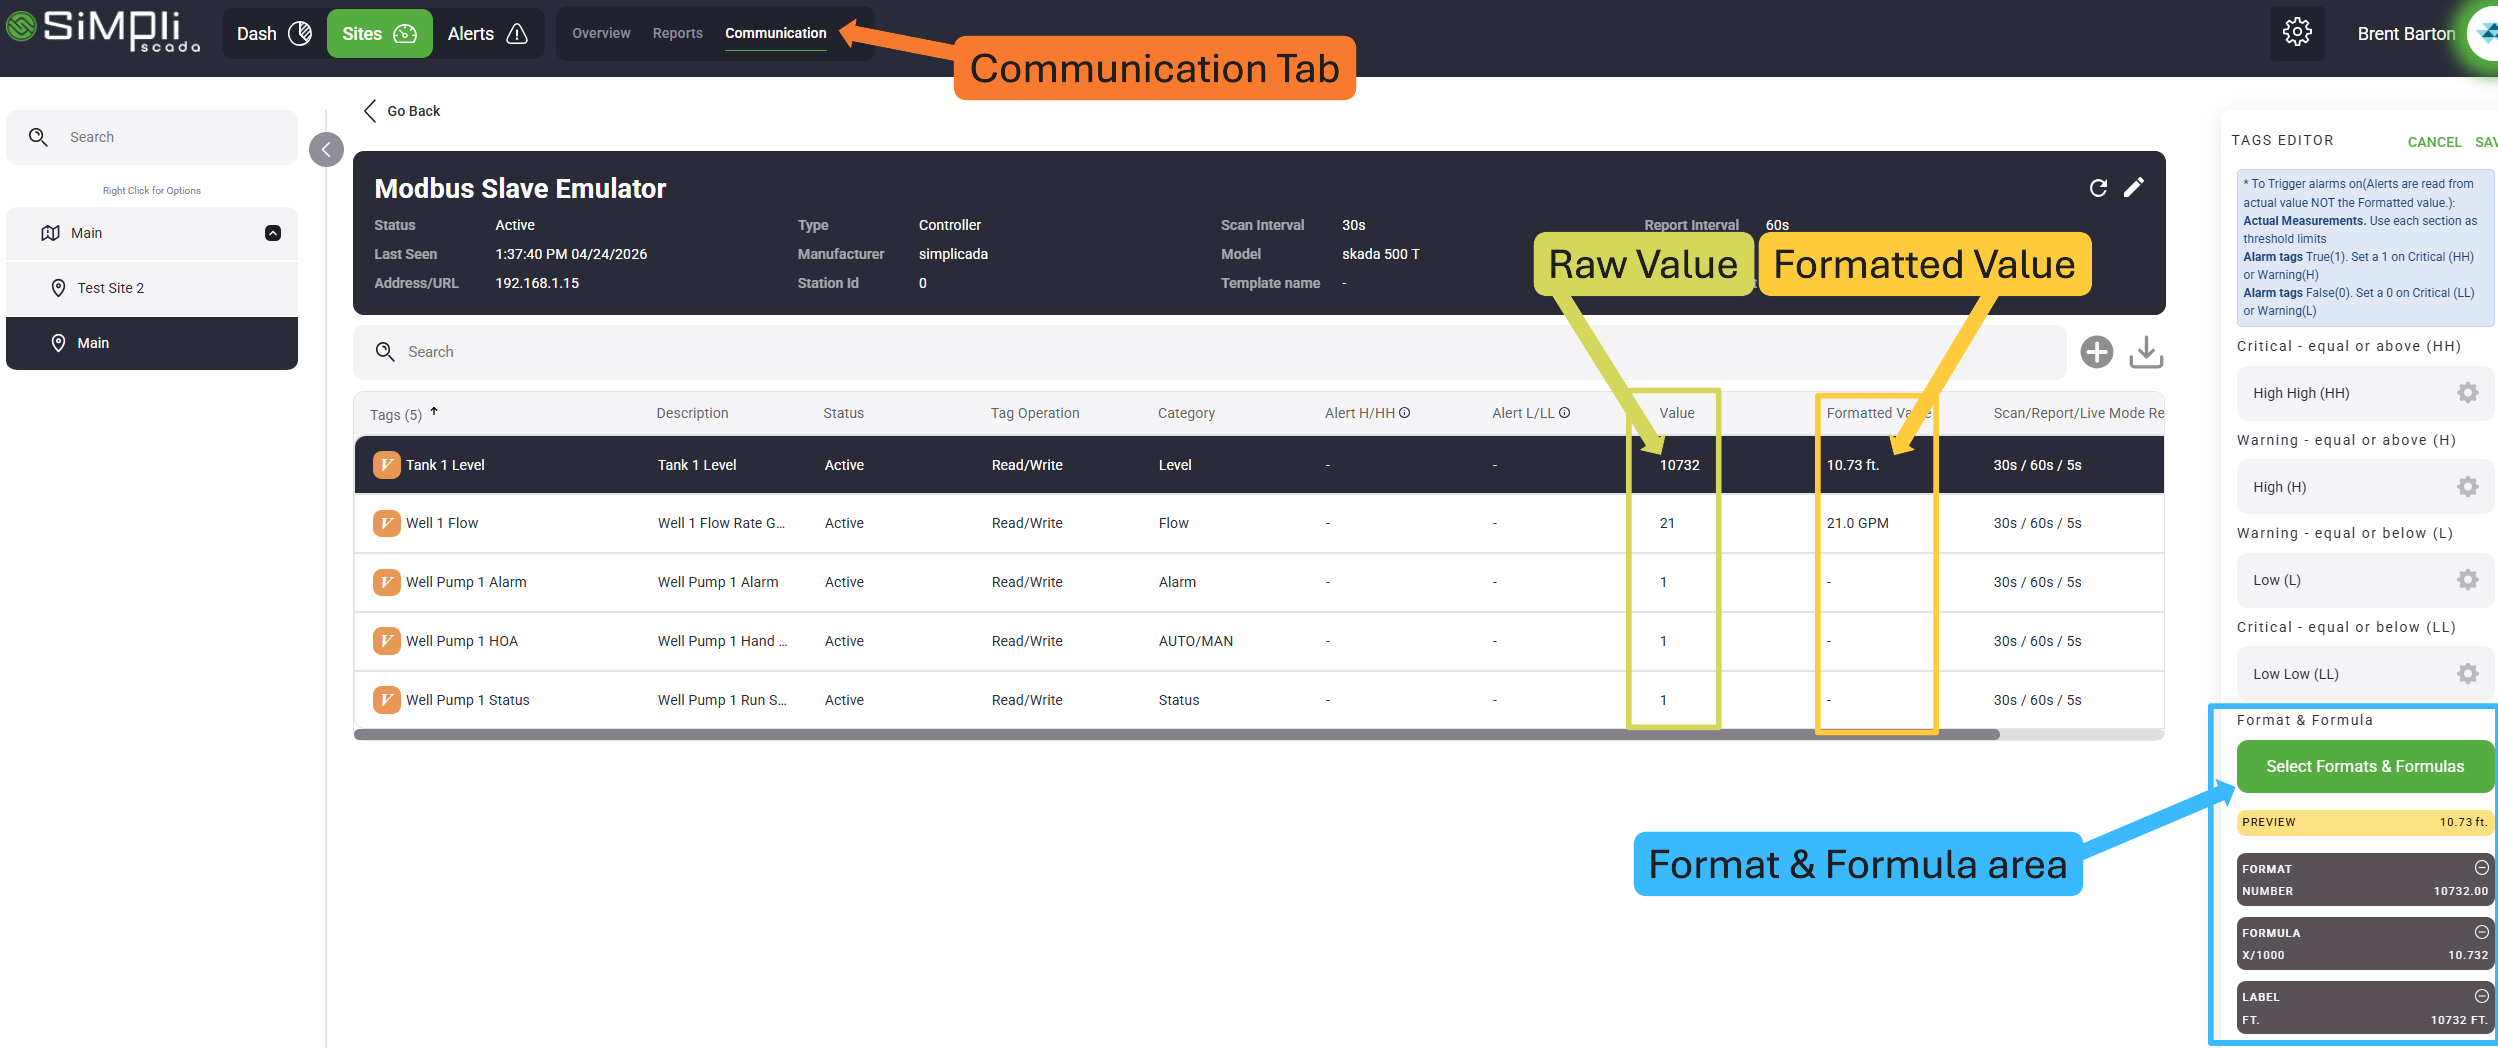Image resolution: width=2498 pixels, height=1048 pixels.
Task: Click Select Formats & Formulas button
Action: tap(2364, 766)
